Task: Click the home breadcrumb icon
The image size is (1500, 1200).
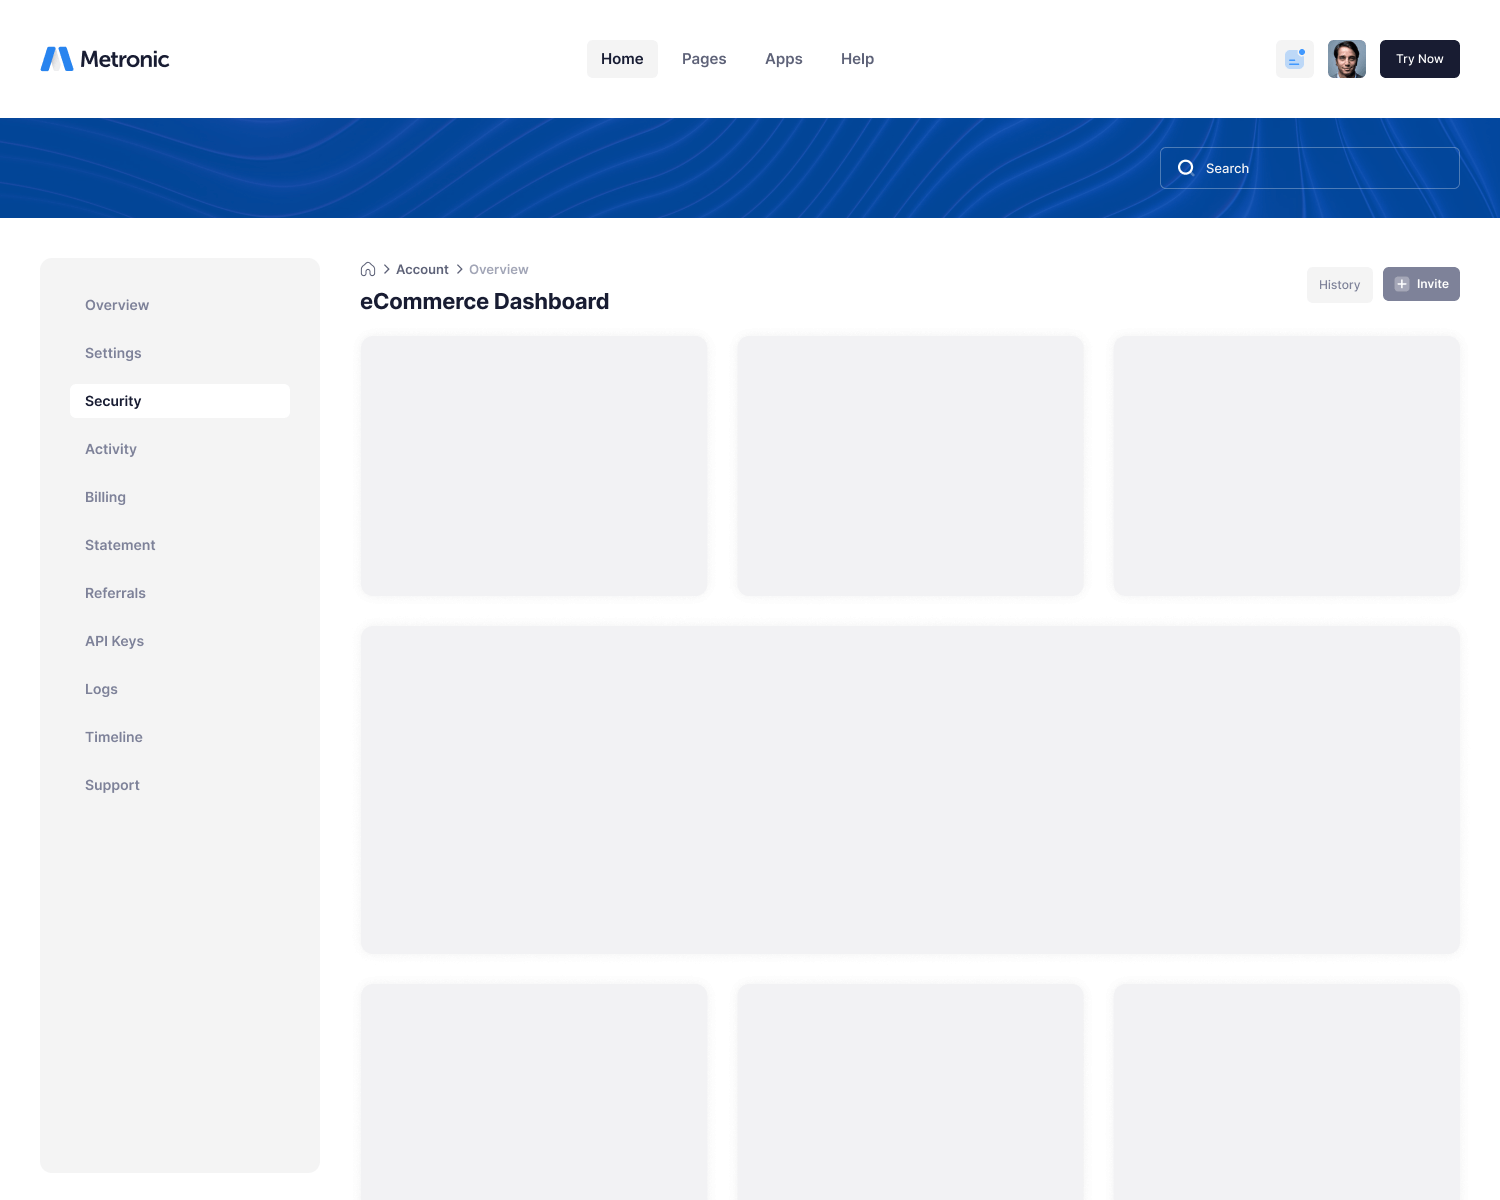Action: tap(368, 269)
